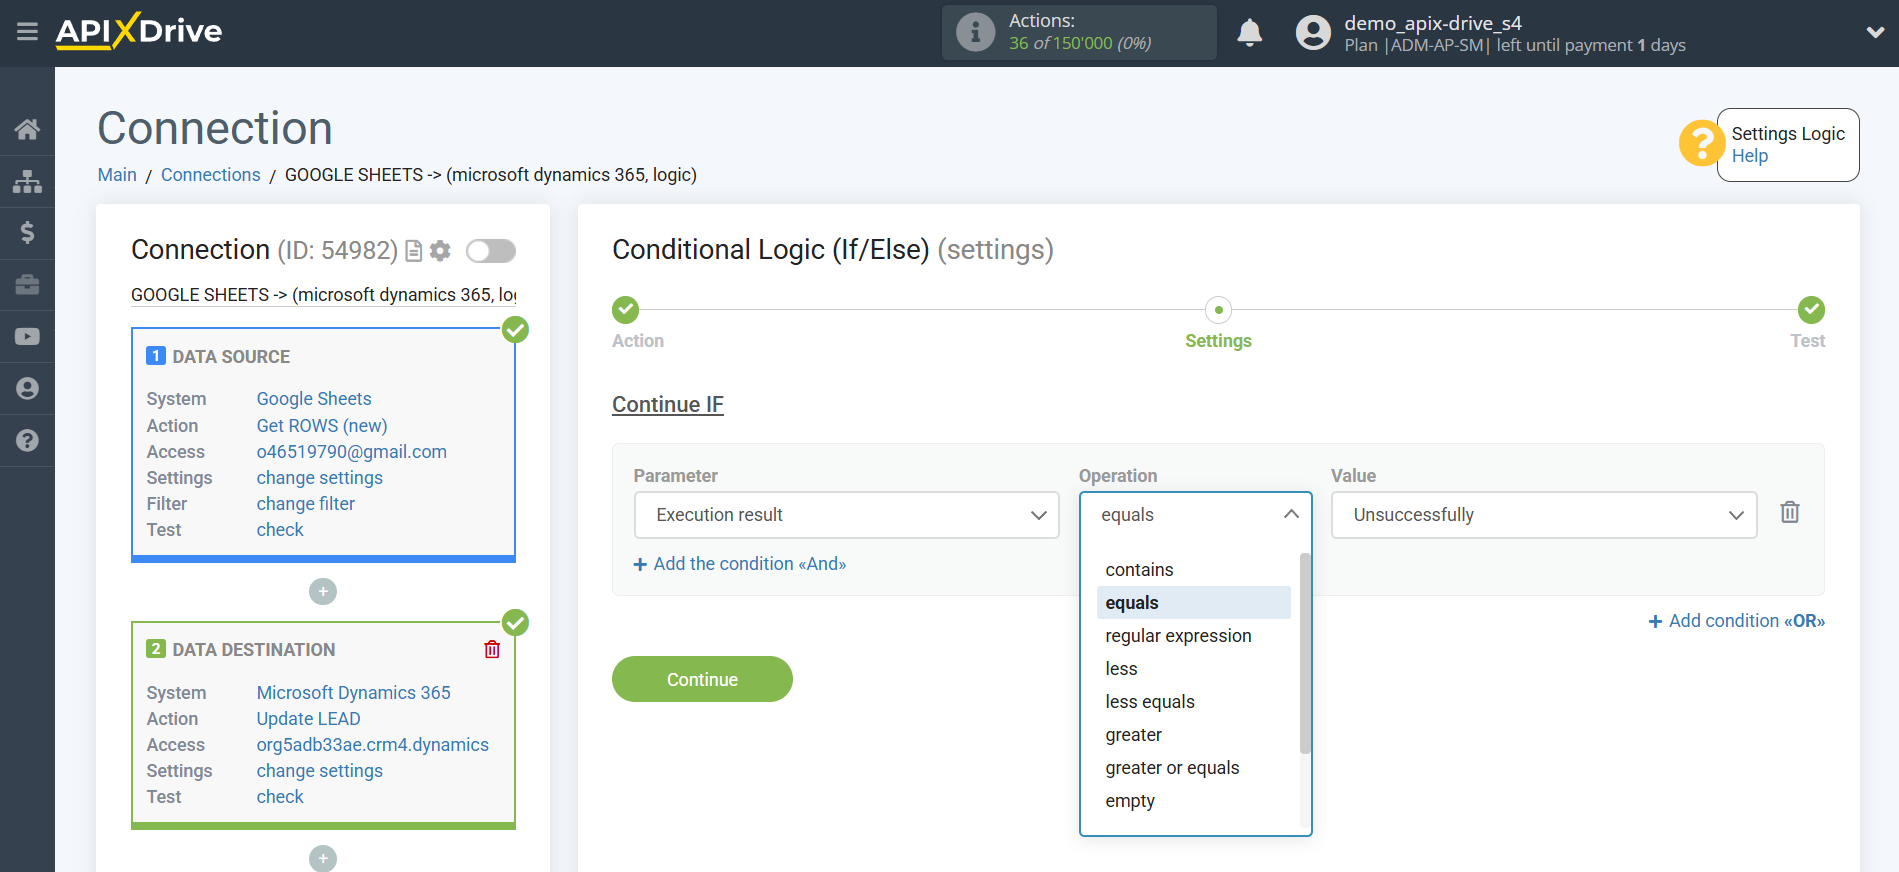This screenshot has width=1899, height=872.
Task: Add a block below Data Source with plus
Action: 323,592
